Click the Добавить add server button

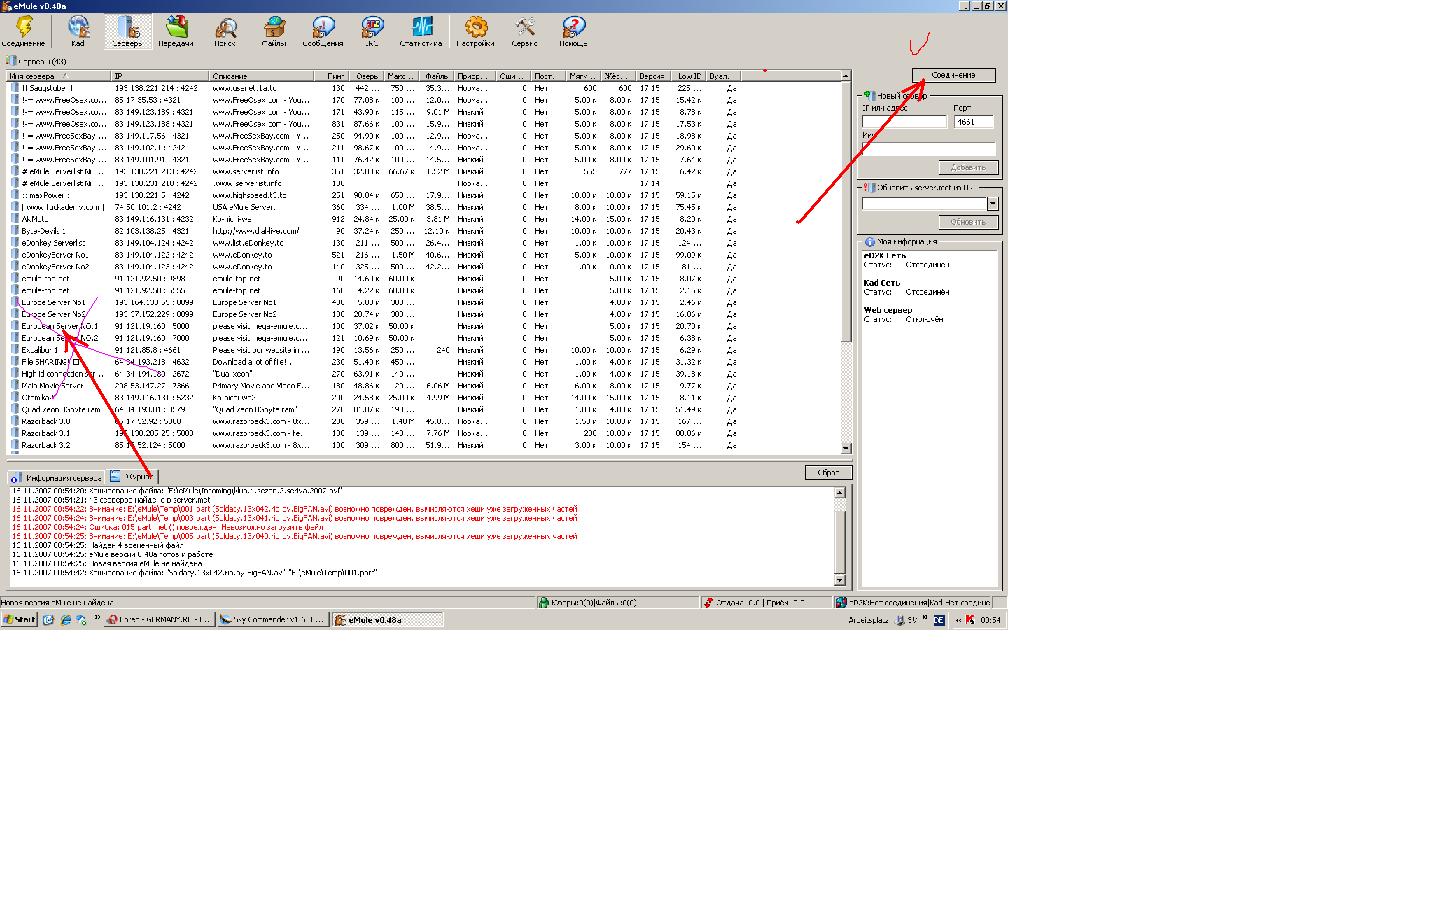[x=968, y=168]
